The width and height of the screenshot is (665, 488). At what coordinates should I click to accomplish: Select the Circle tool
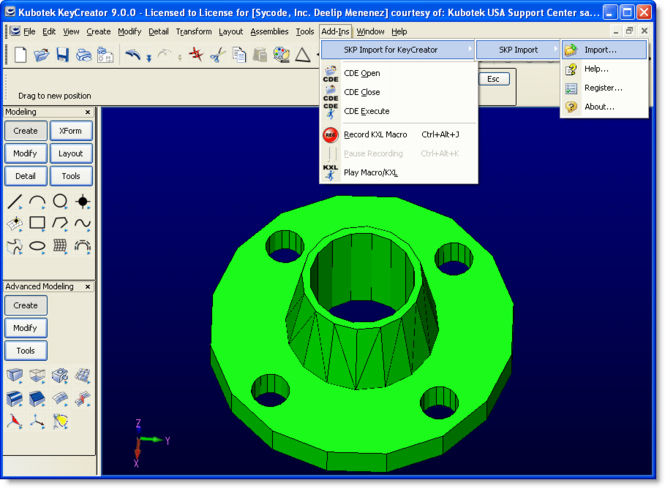[60, 201]
